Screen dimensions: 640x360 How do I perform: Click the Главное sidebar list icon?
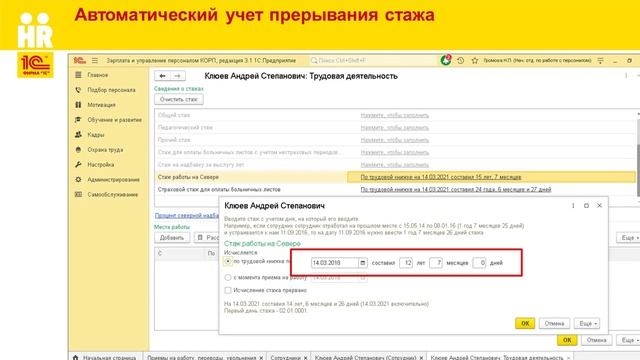(x=78, y=75)
